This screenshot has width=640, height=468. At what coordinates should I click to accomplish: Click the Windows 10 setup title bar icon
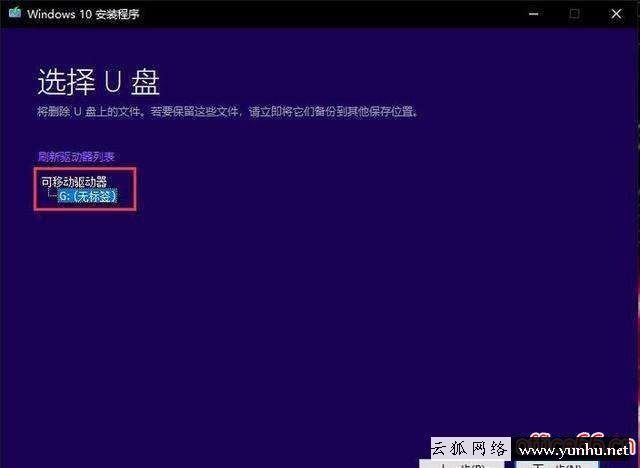click(x=15, y=13)
